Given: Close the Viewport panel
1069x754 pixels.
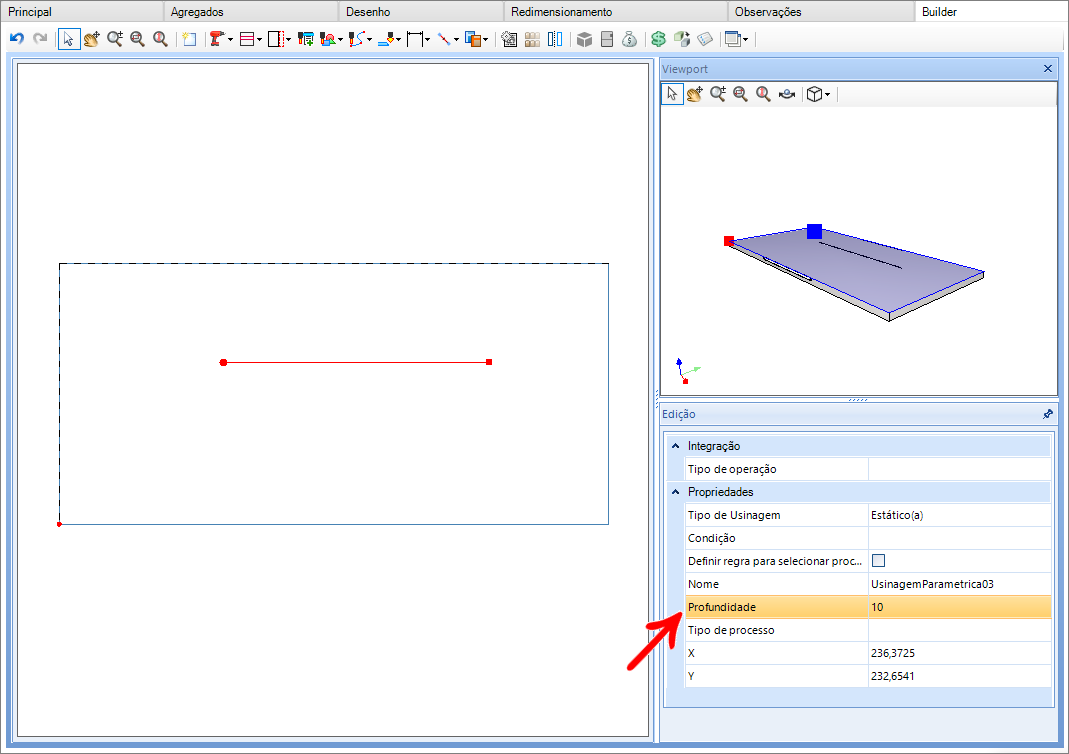Looking at the screenshot, I should [x=1047, y=69].
